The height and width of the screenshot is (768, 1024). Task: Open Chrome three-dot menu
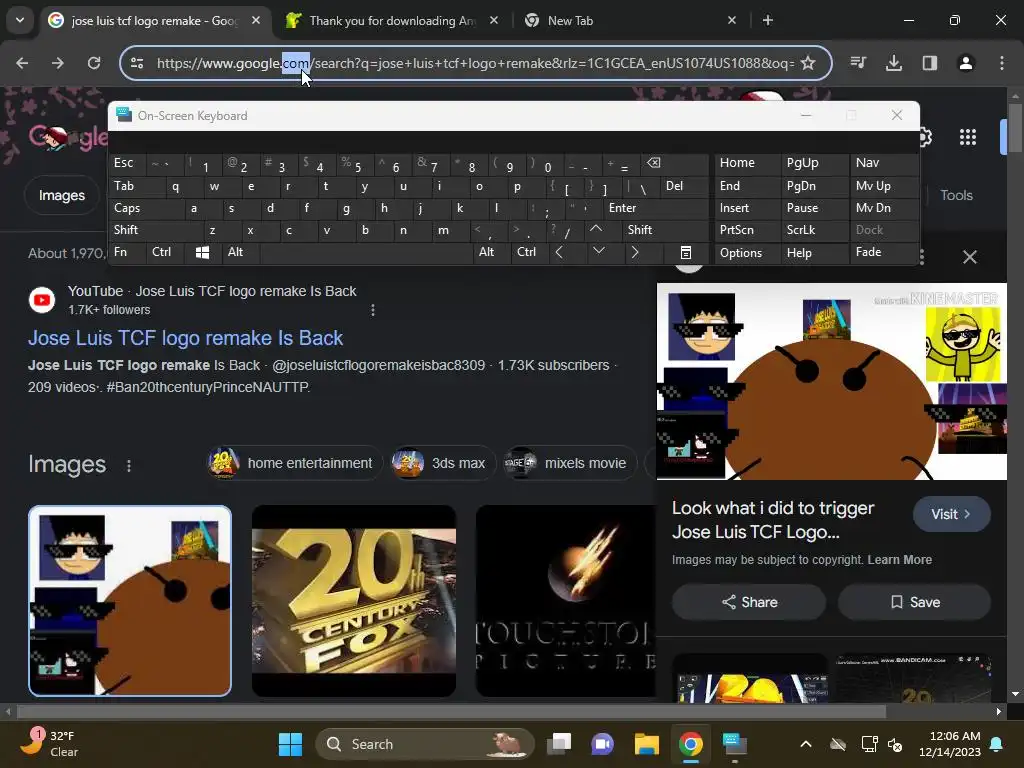pos(1002,63)
